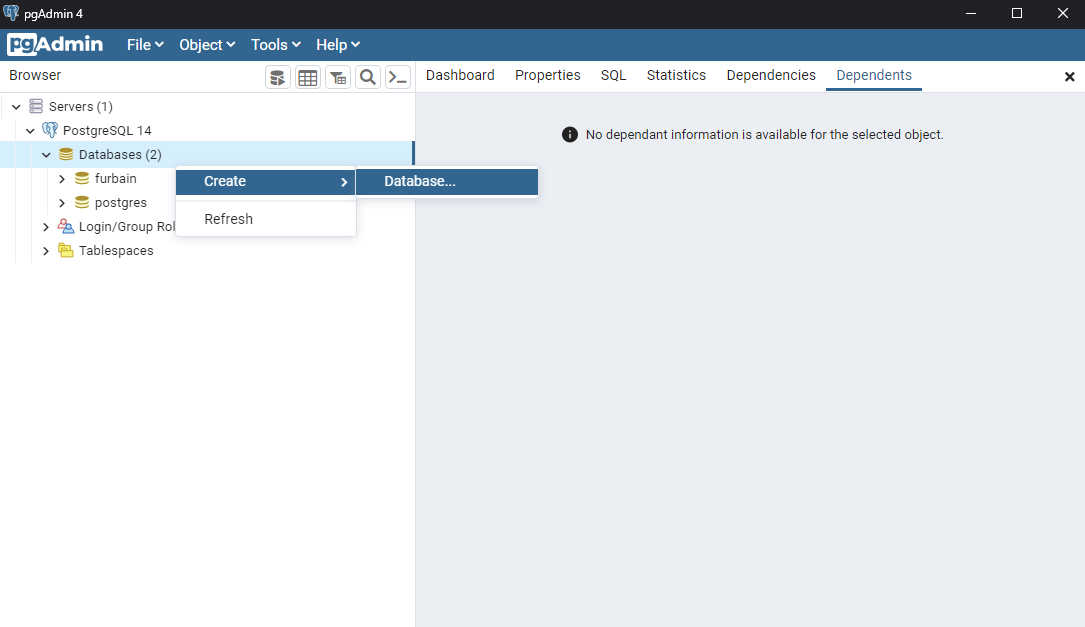
Task: Switch to the Statistics tab
Action: 676,75
